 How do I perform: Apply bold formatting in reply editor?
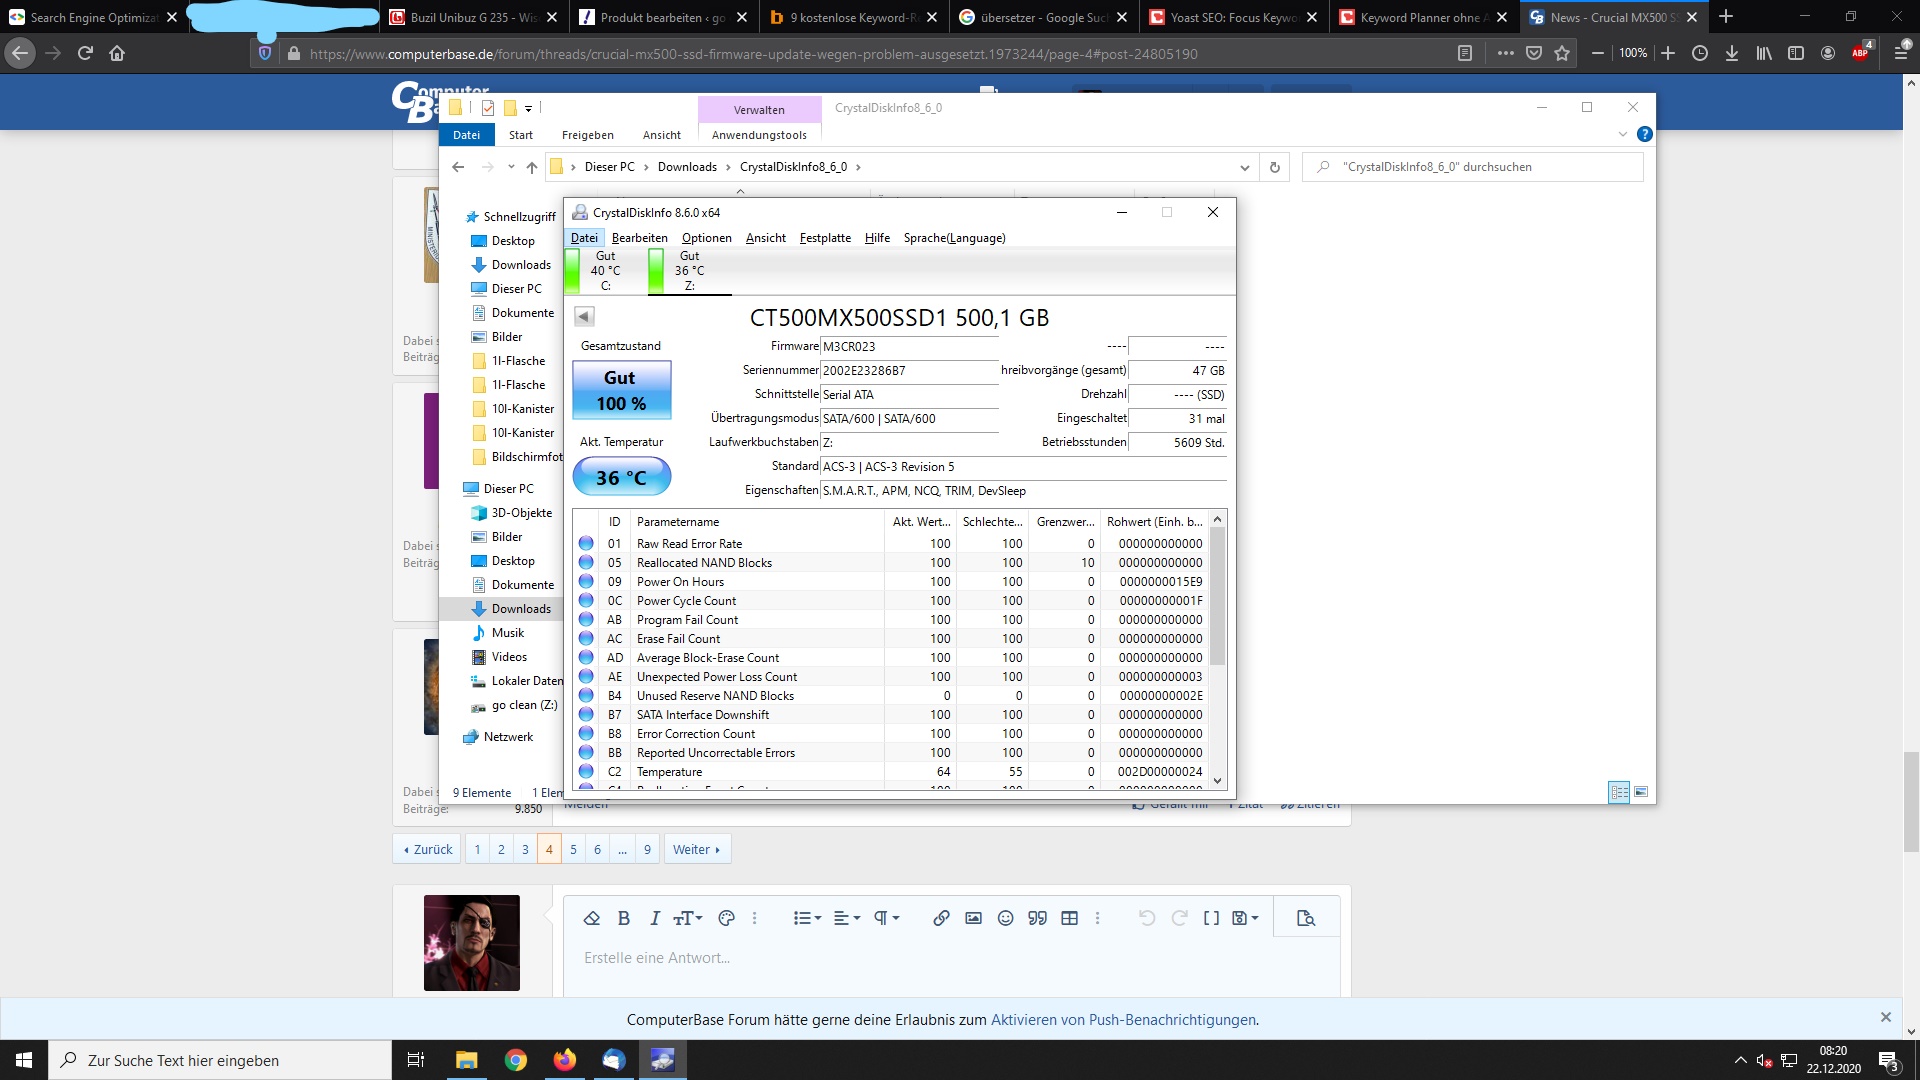[x=624, y=918]
